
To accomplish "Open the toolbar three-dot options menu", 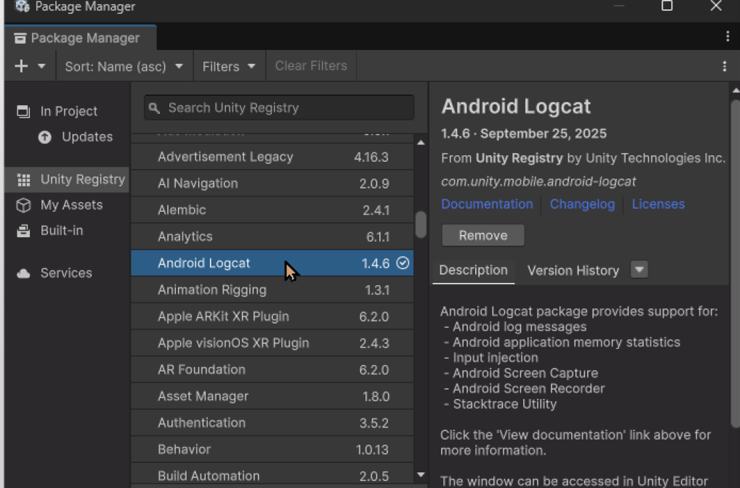I will (724, 66).
